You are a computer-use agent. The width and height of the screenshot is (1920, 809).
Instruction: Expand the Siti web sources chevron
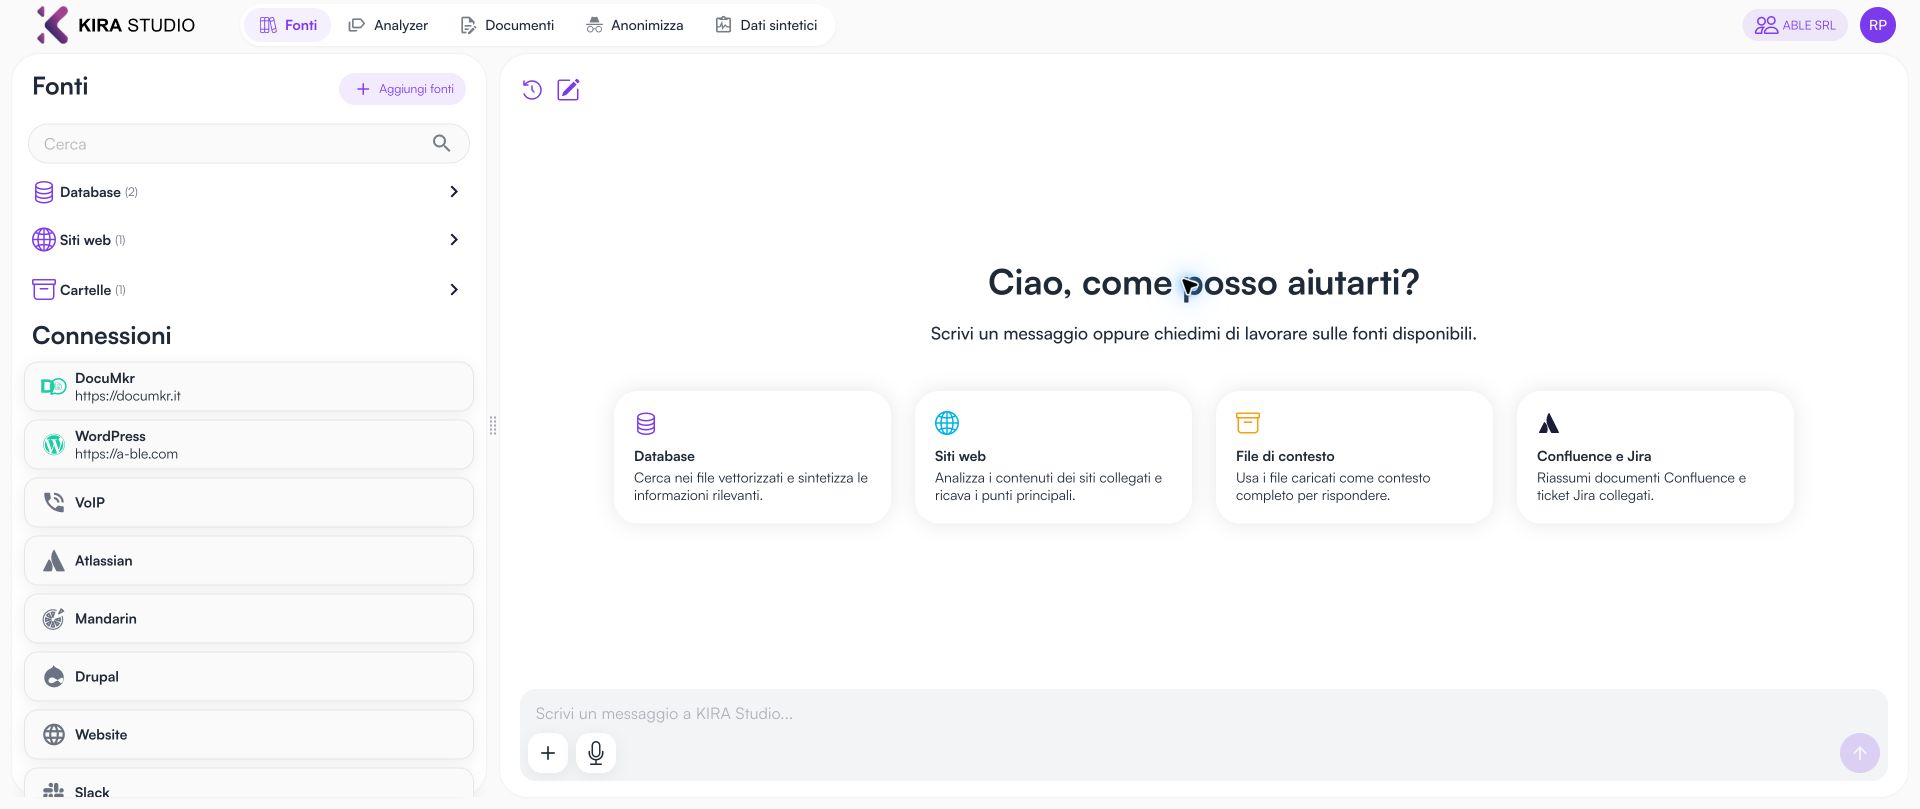coord(454,240)
